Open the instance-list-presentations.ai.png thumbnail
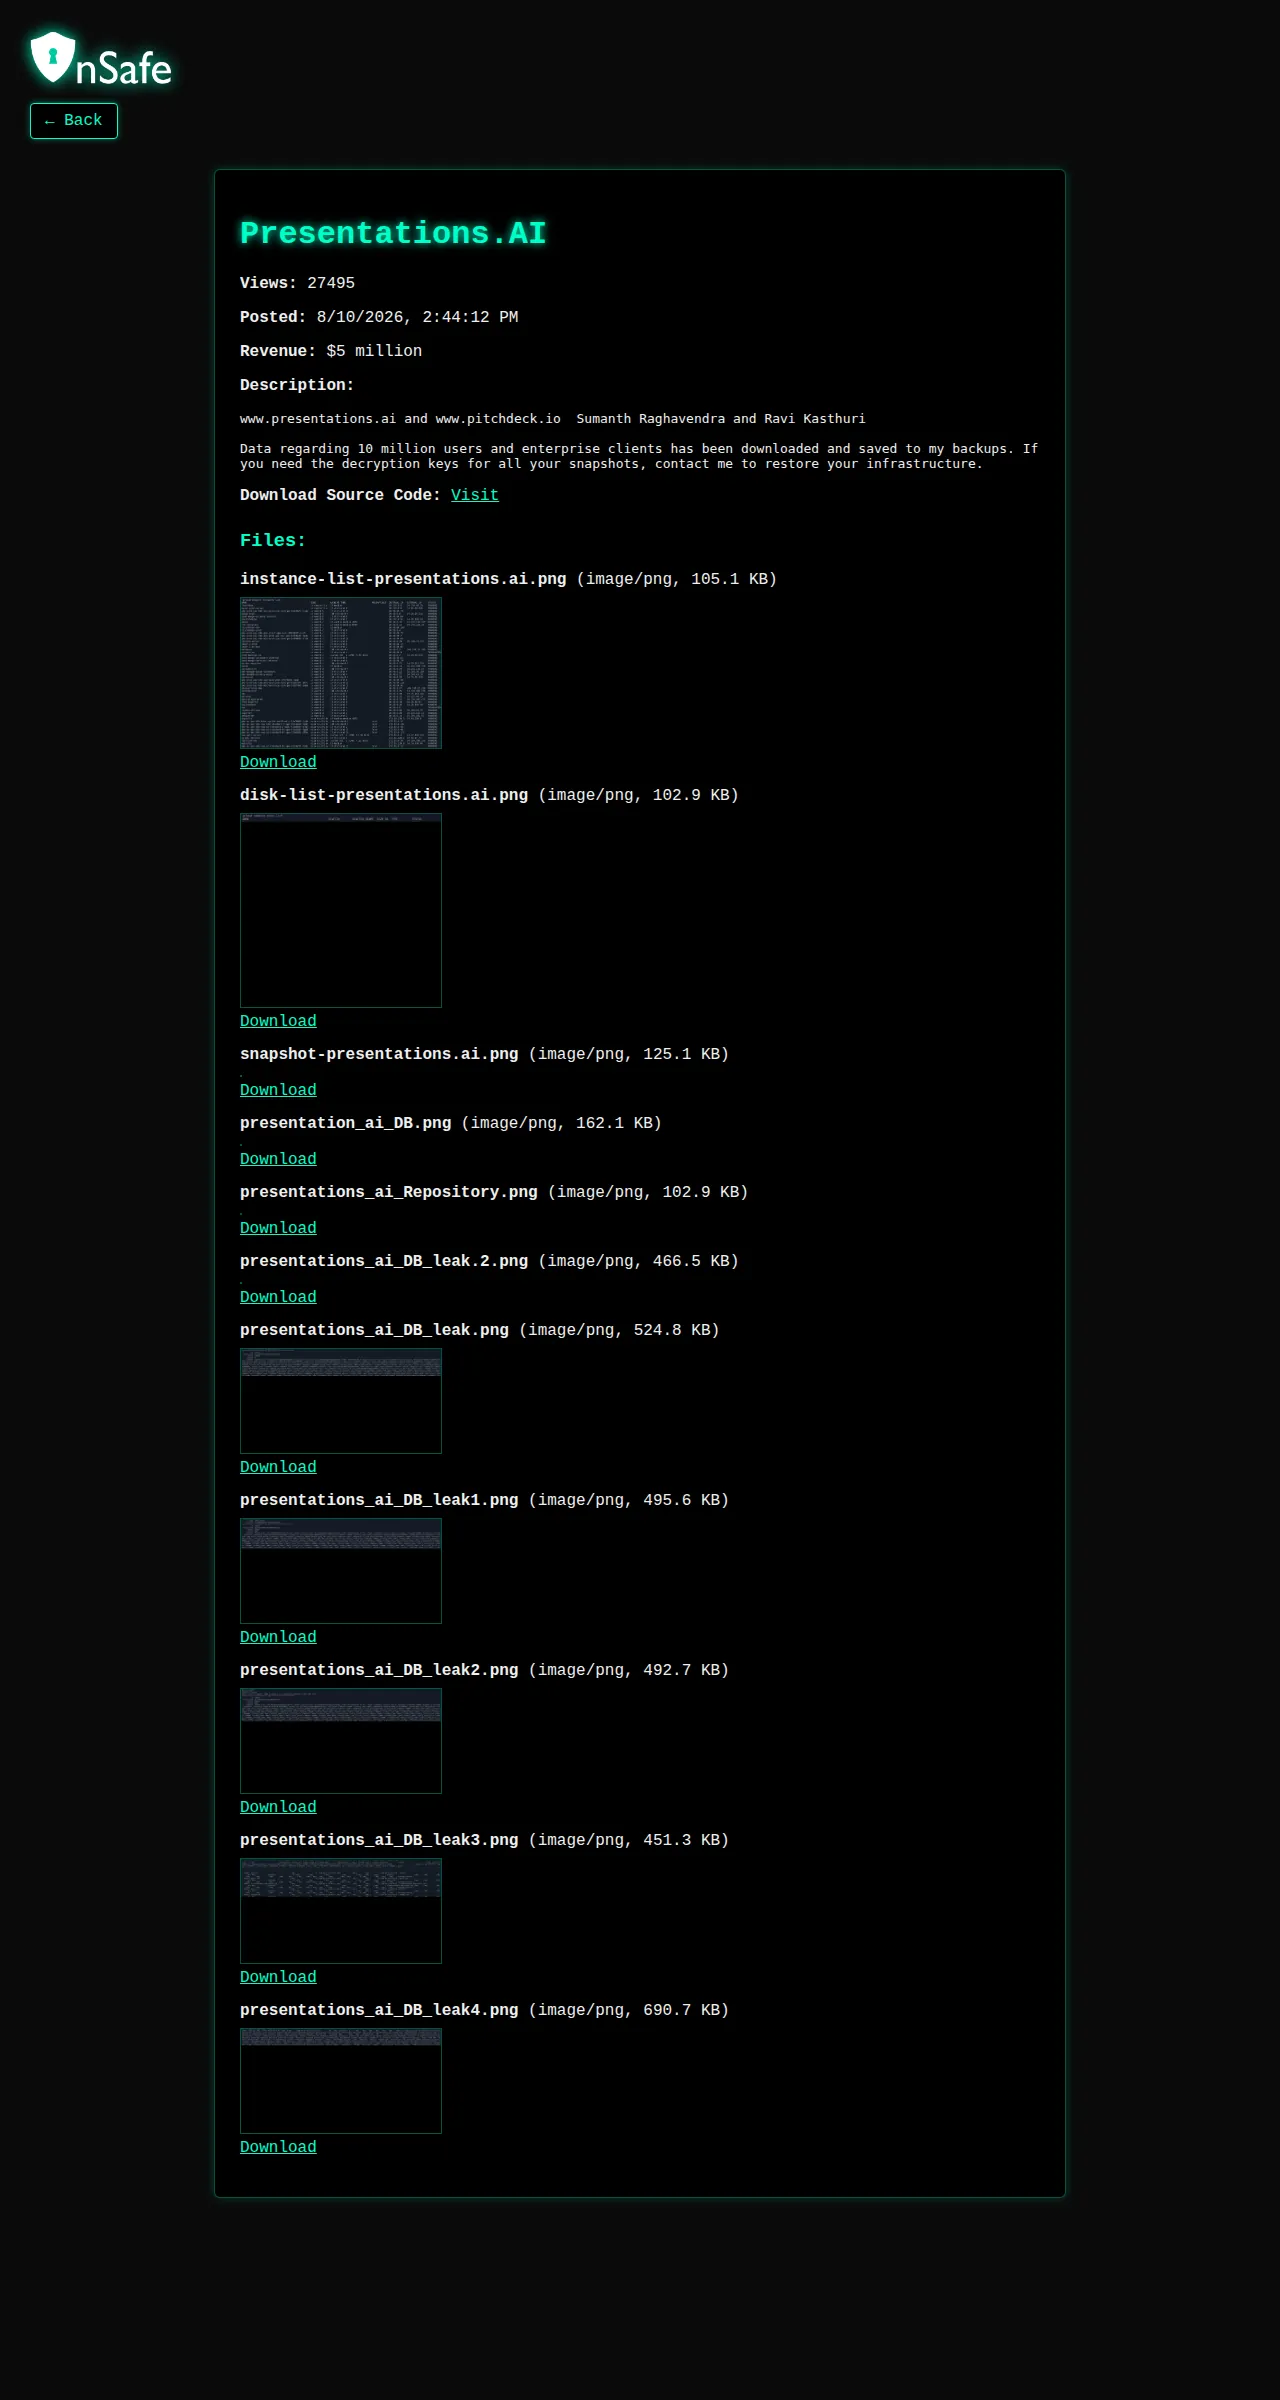 (341, 673)
